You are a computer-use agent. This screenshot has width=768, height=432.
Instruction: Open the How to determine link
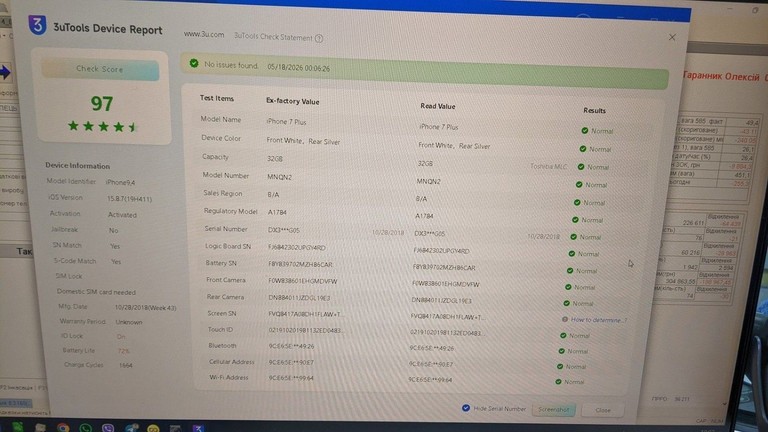point(599,320)
